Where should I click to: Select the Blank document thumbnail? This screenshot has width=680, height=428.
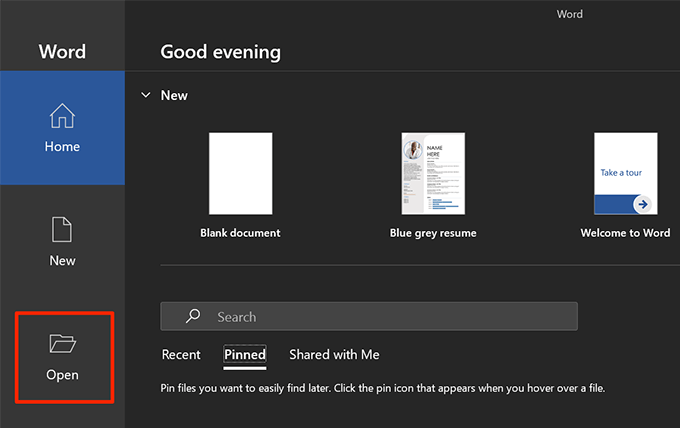[x=240, y=173]
